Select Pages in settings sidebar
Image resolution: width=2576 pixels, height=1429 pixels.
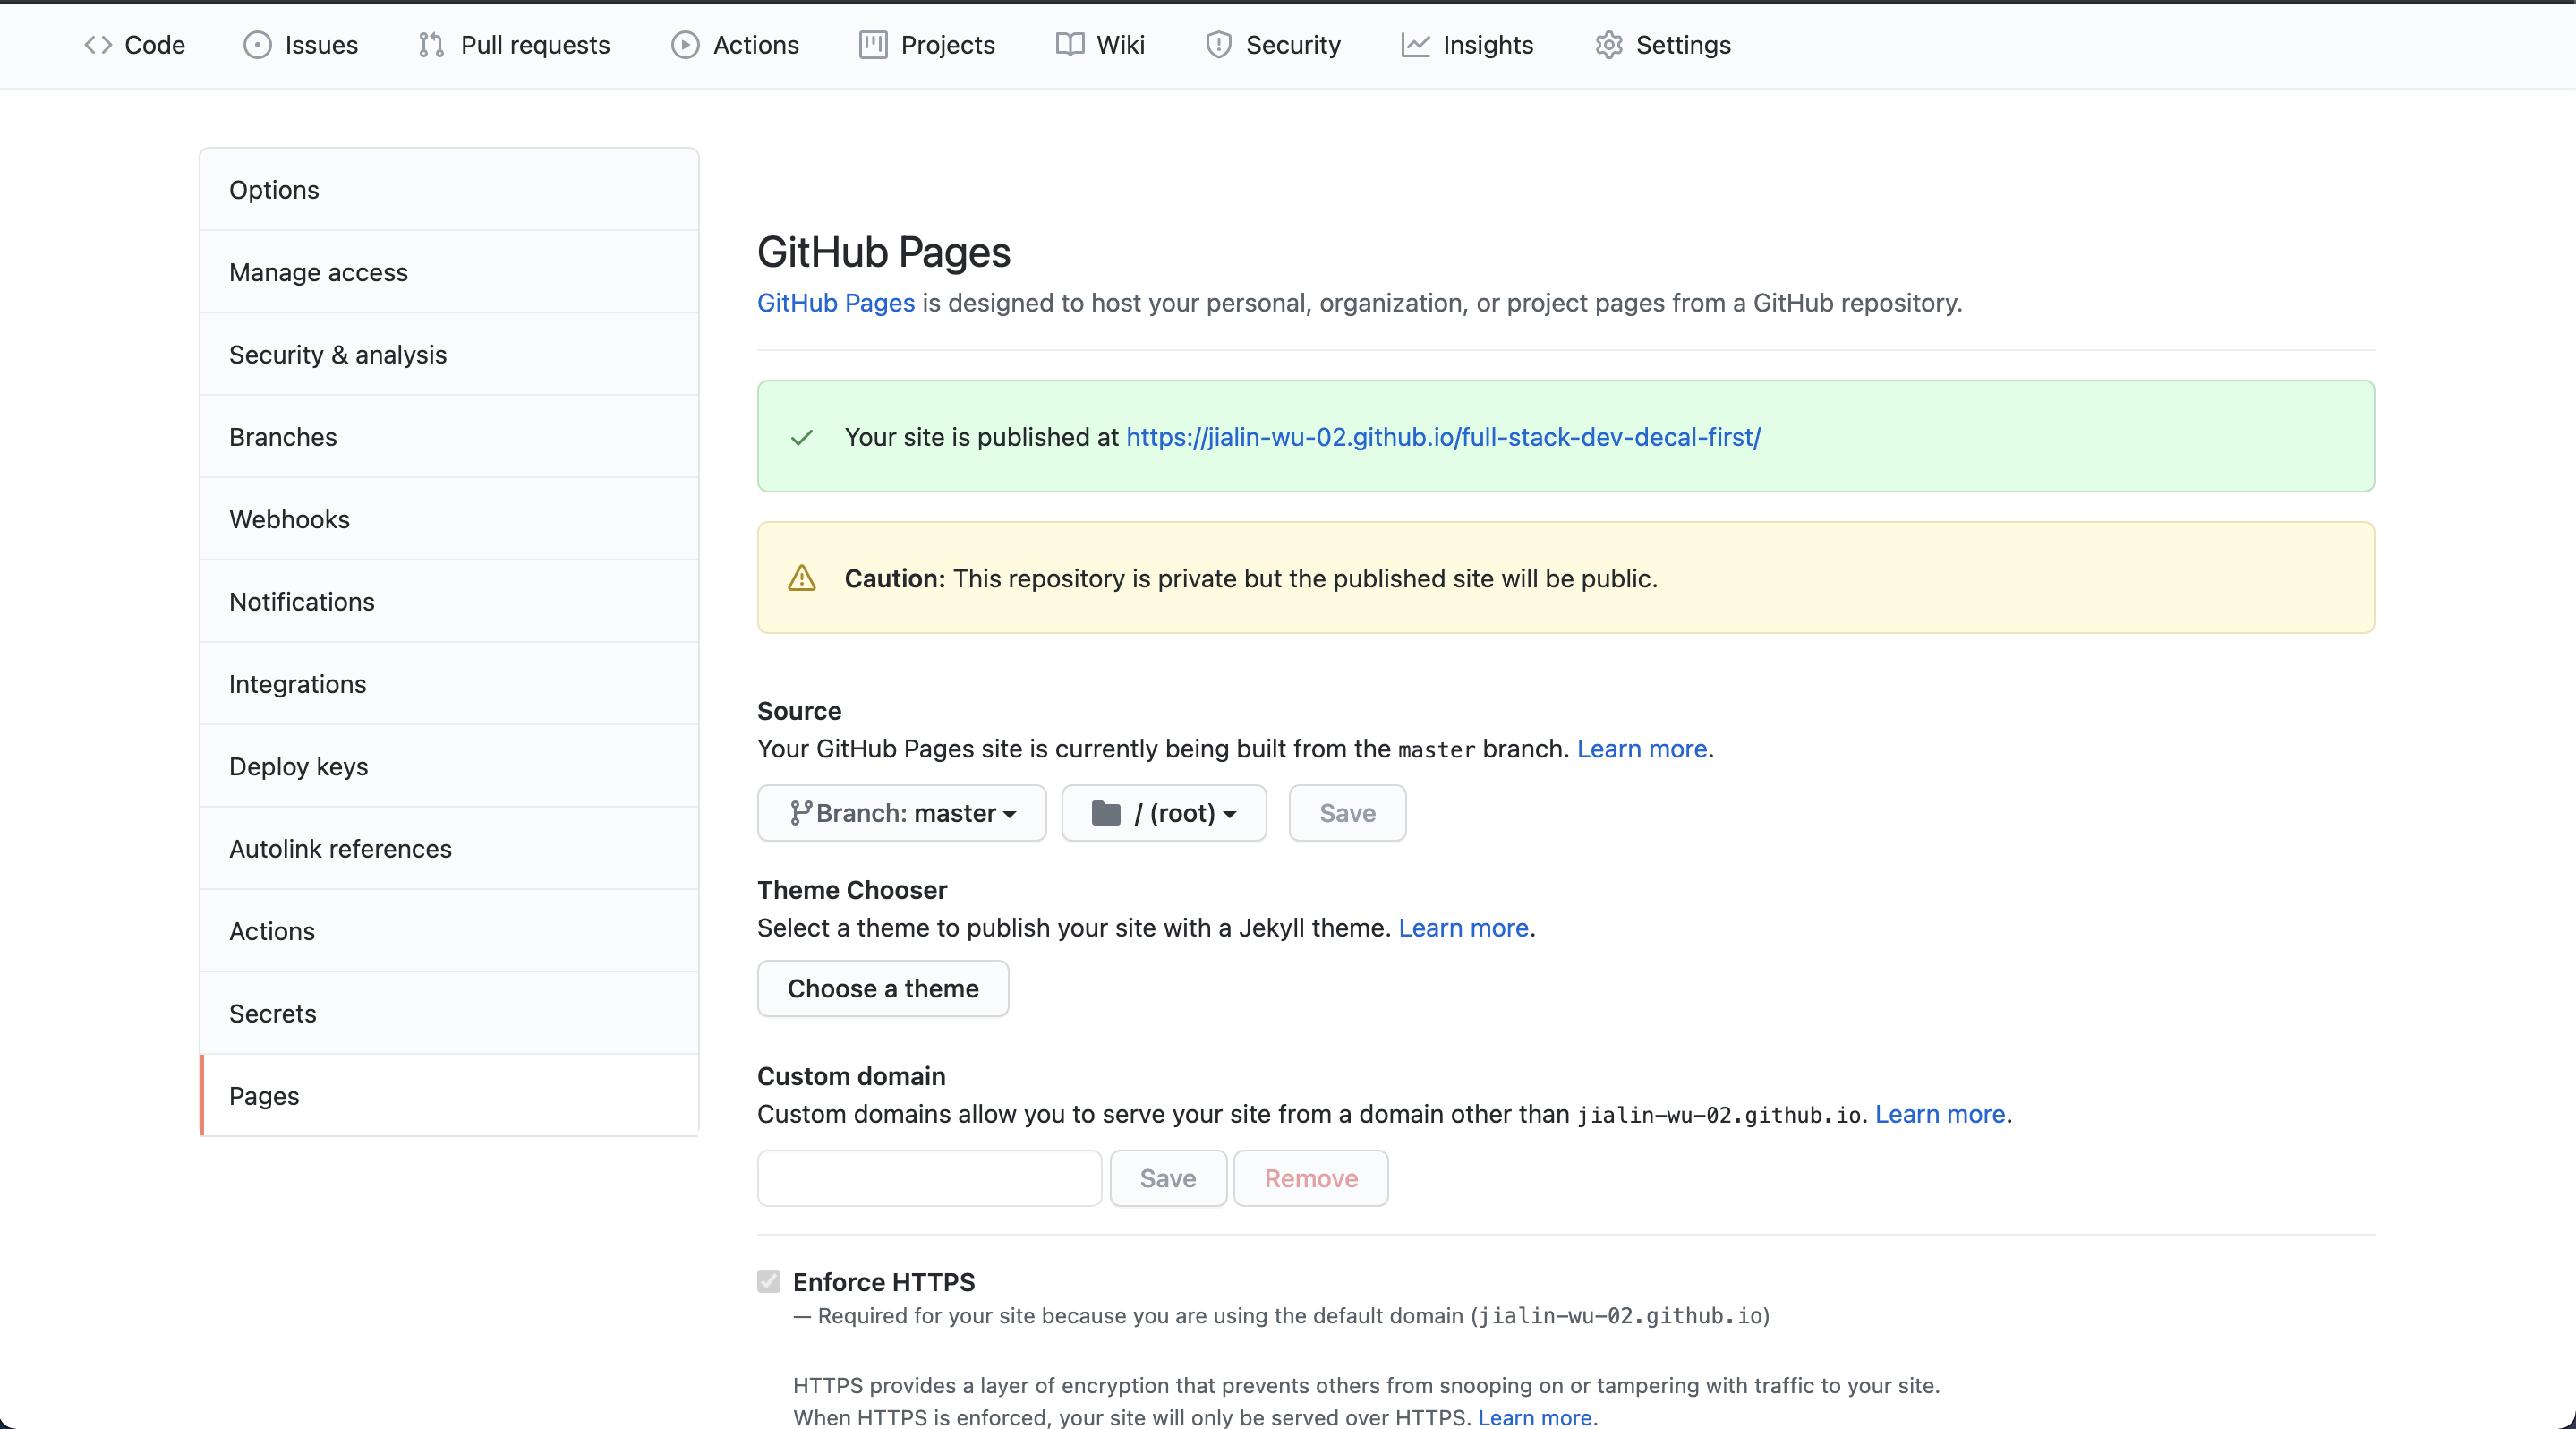pos(449,1095)
